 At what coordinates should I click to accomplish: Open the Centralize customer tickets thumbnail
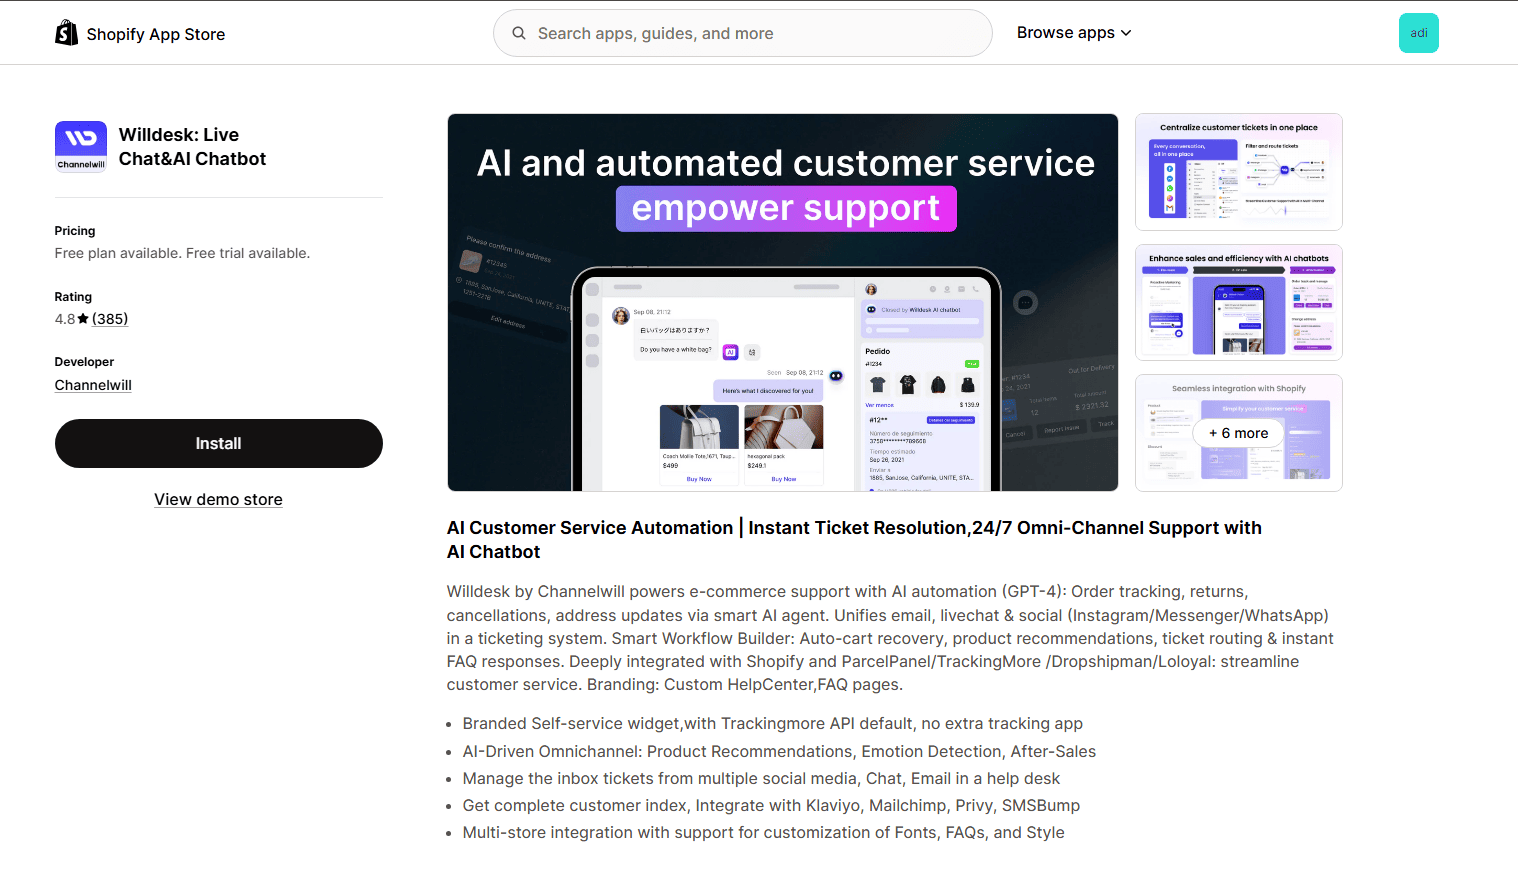(1239, 172)
